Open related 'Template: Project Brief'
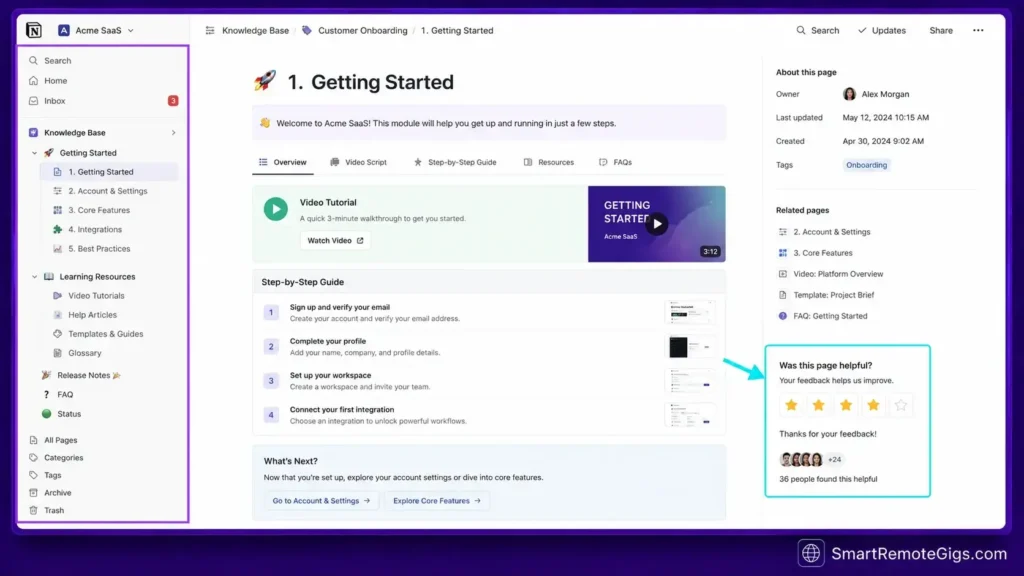The image size is (1024, 576). coord(825,295)
